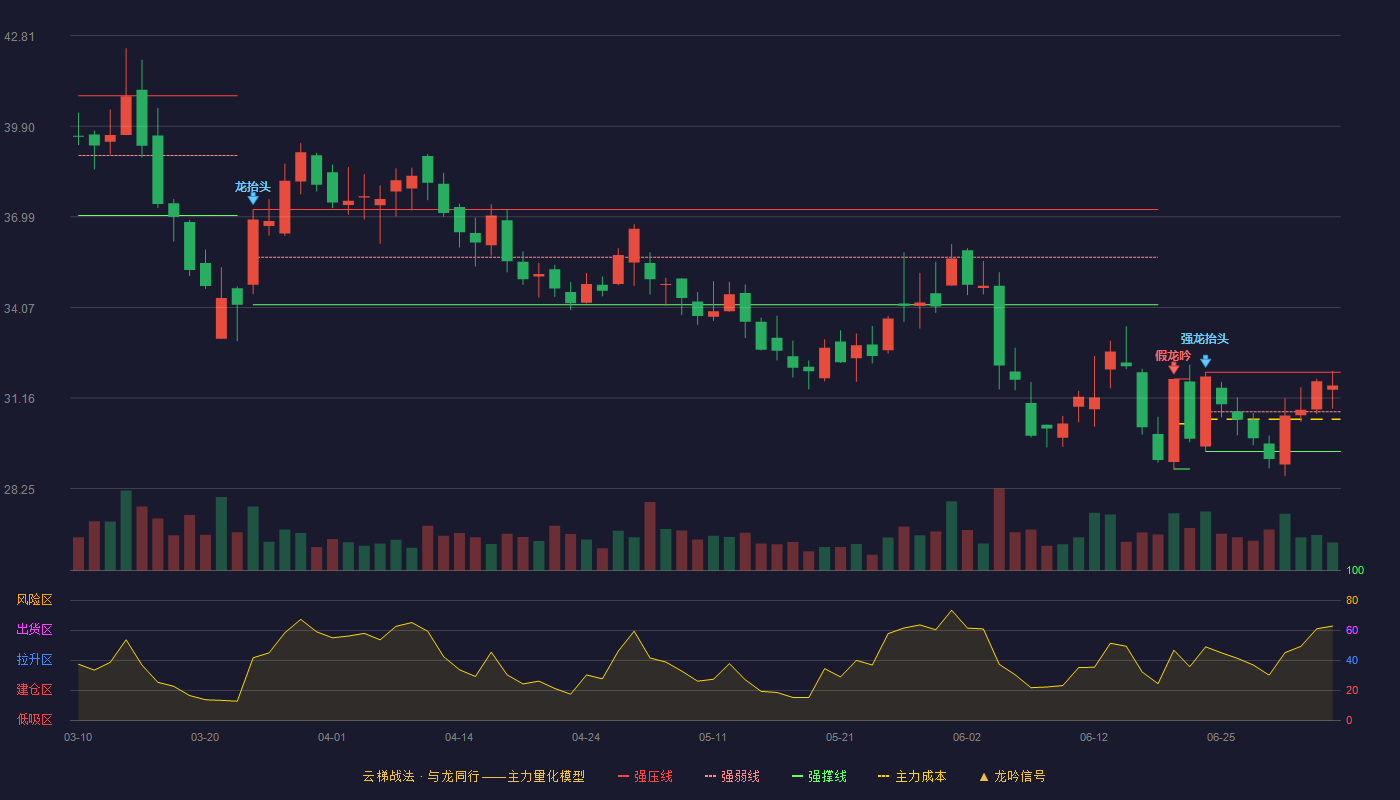The image size is (1400, 800).
Task: Click the blue 40 indicator scale value
Action: 1352,660
